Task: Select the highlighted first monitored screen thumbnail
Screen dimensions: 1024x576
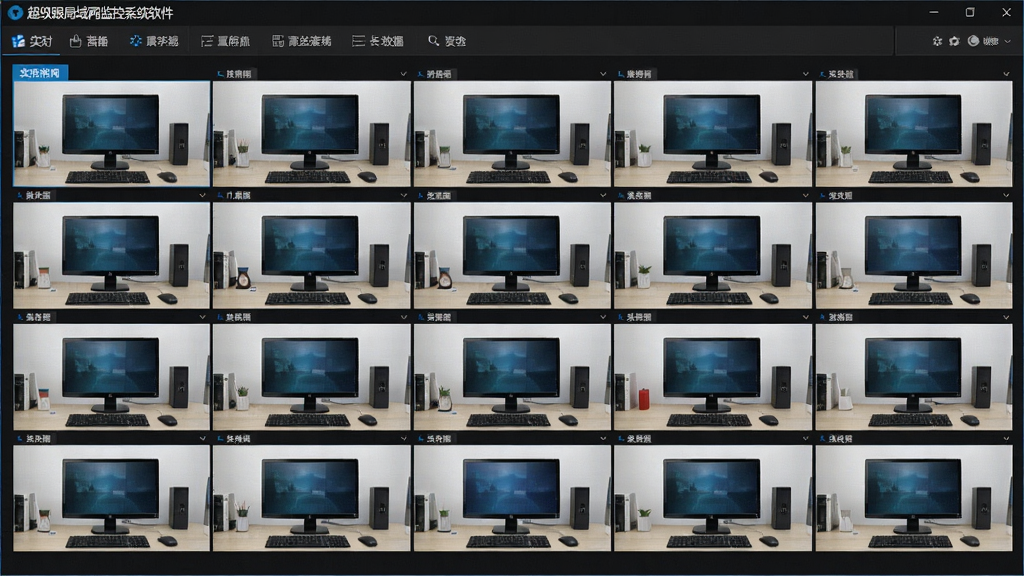Action: click(x=112, y=134)
